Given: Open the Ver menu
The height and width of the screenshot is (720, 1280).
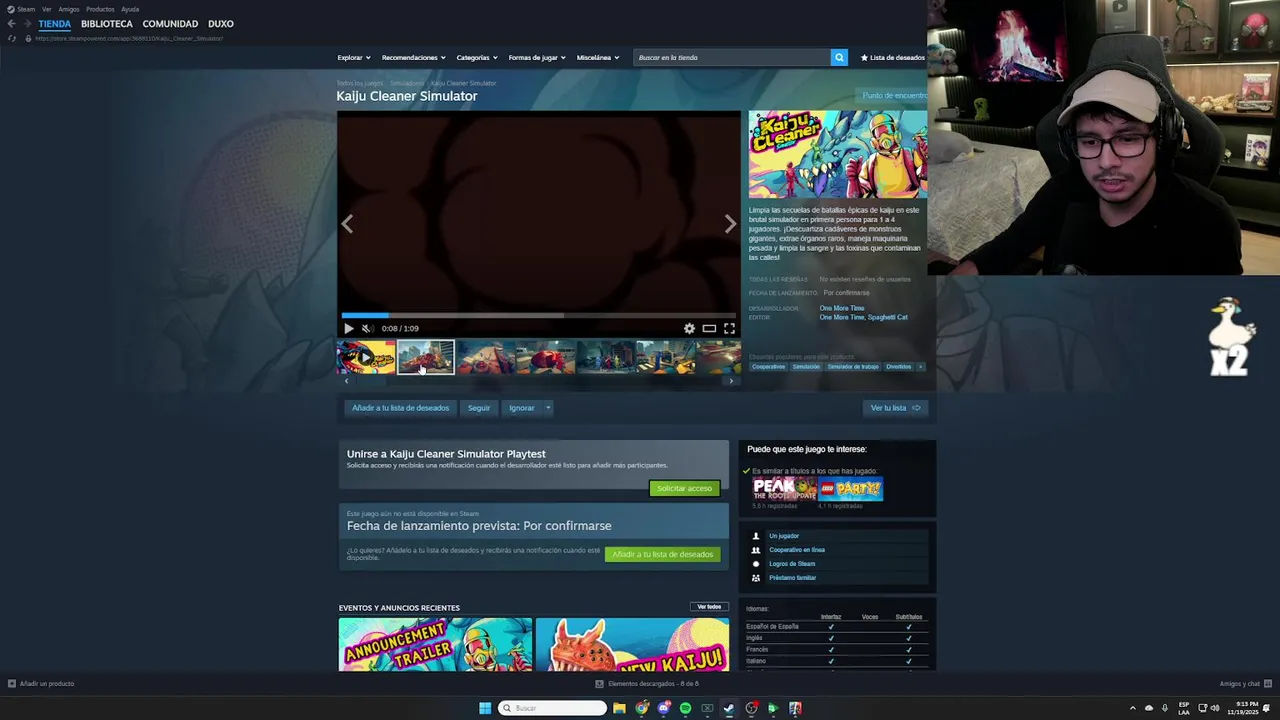Looking at the screenshot, I should coord(46,9).
